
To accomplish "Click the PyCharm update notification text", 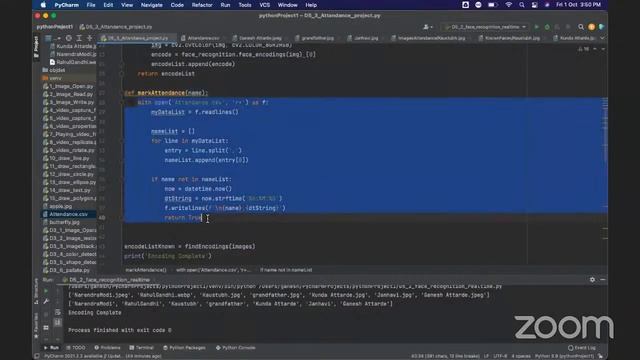I will [x=102, y=356].
